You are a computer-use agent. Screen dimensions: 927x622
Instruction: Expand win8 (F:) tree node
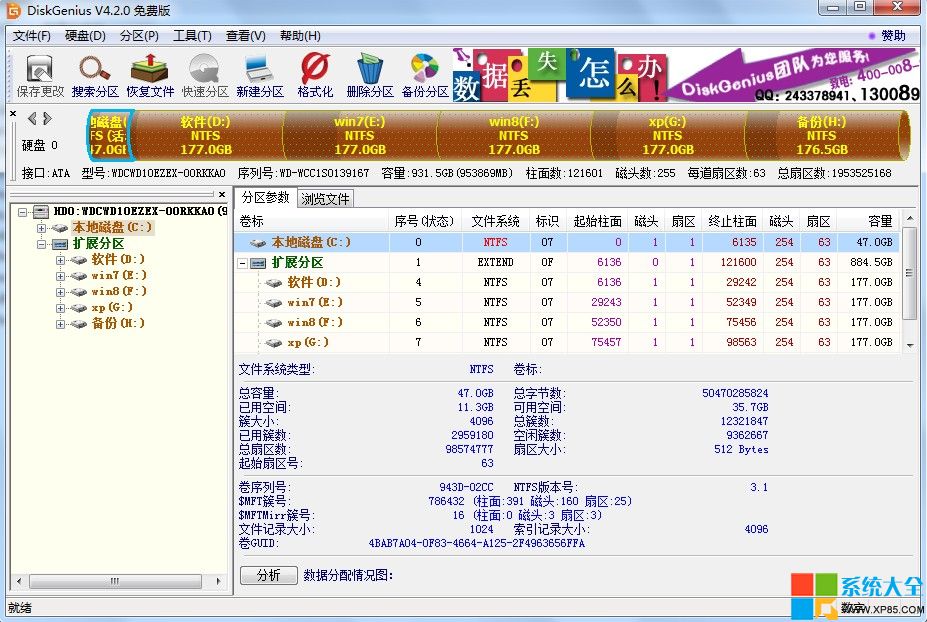pyautogui.click(x=60, y=291)
